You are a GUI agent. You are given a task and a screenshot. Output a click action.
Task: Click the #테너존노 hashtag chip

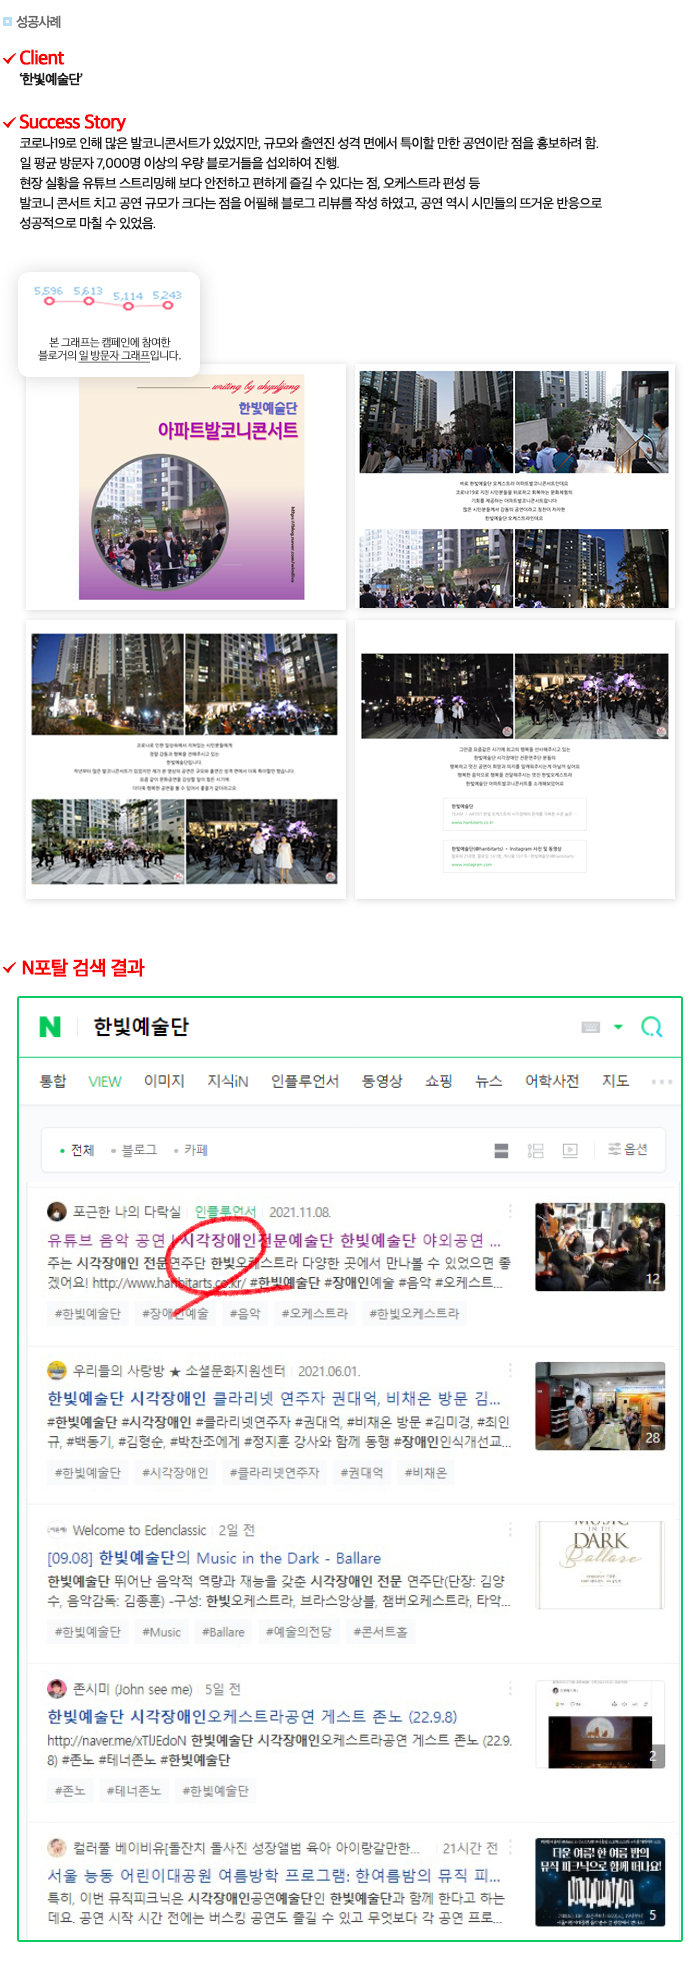tap(134, 1791)
